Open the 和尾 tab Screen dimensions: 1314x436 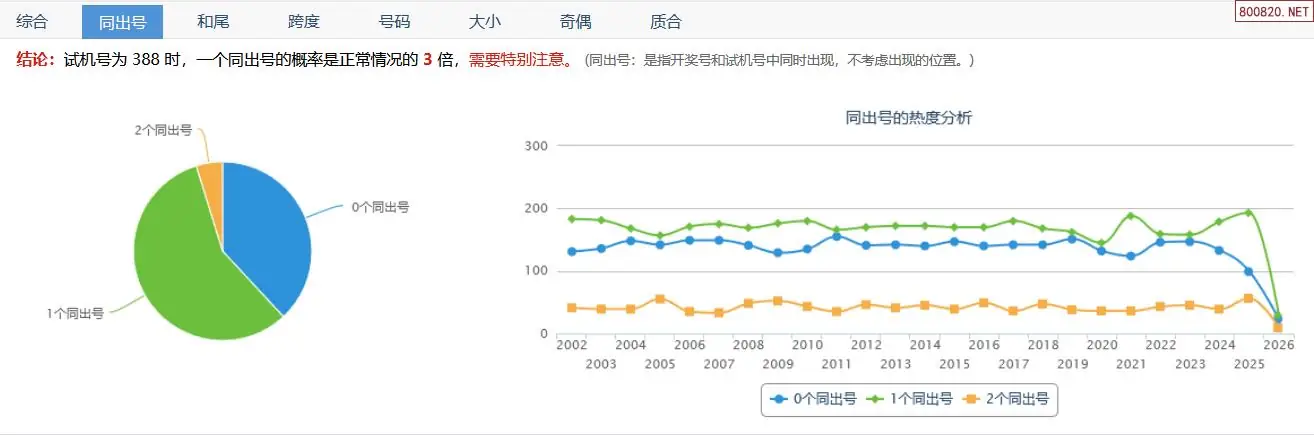pos(213,21)
